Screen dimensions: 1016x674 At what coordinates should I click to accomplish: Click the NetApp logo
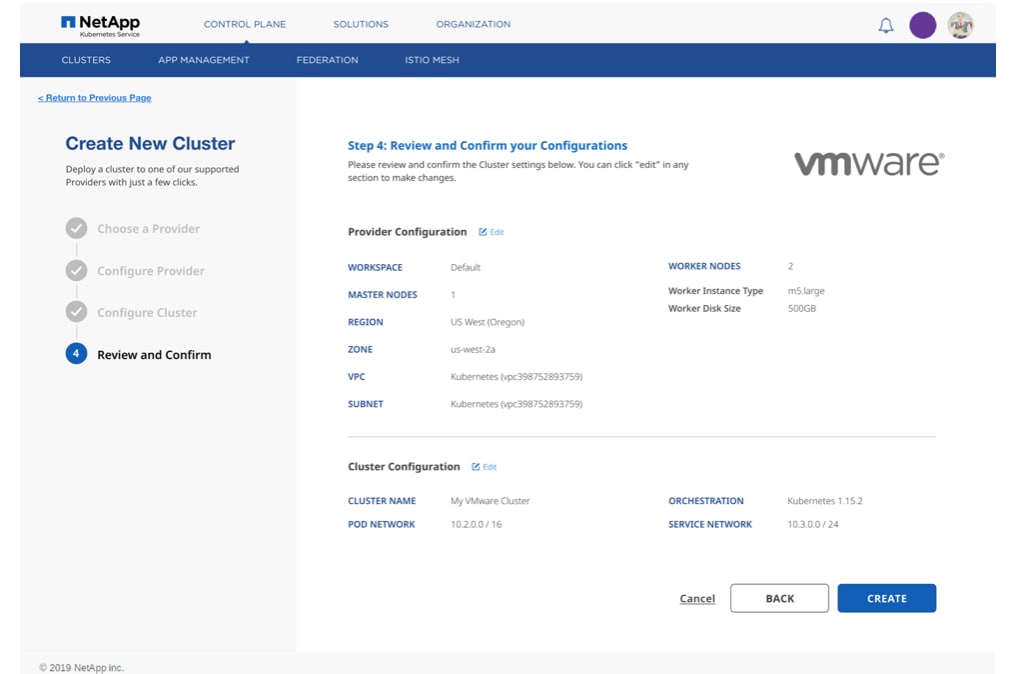click(x=100, y=25)
